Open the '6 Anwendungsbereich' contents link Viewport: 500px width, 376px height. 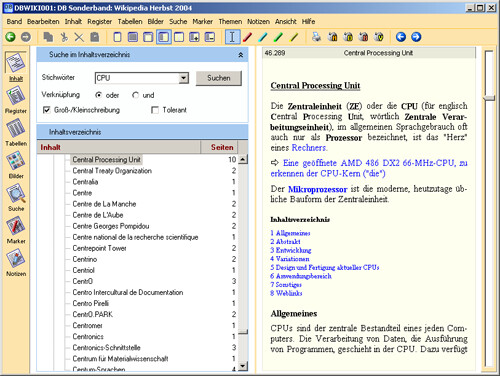point(301,276)
